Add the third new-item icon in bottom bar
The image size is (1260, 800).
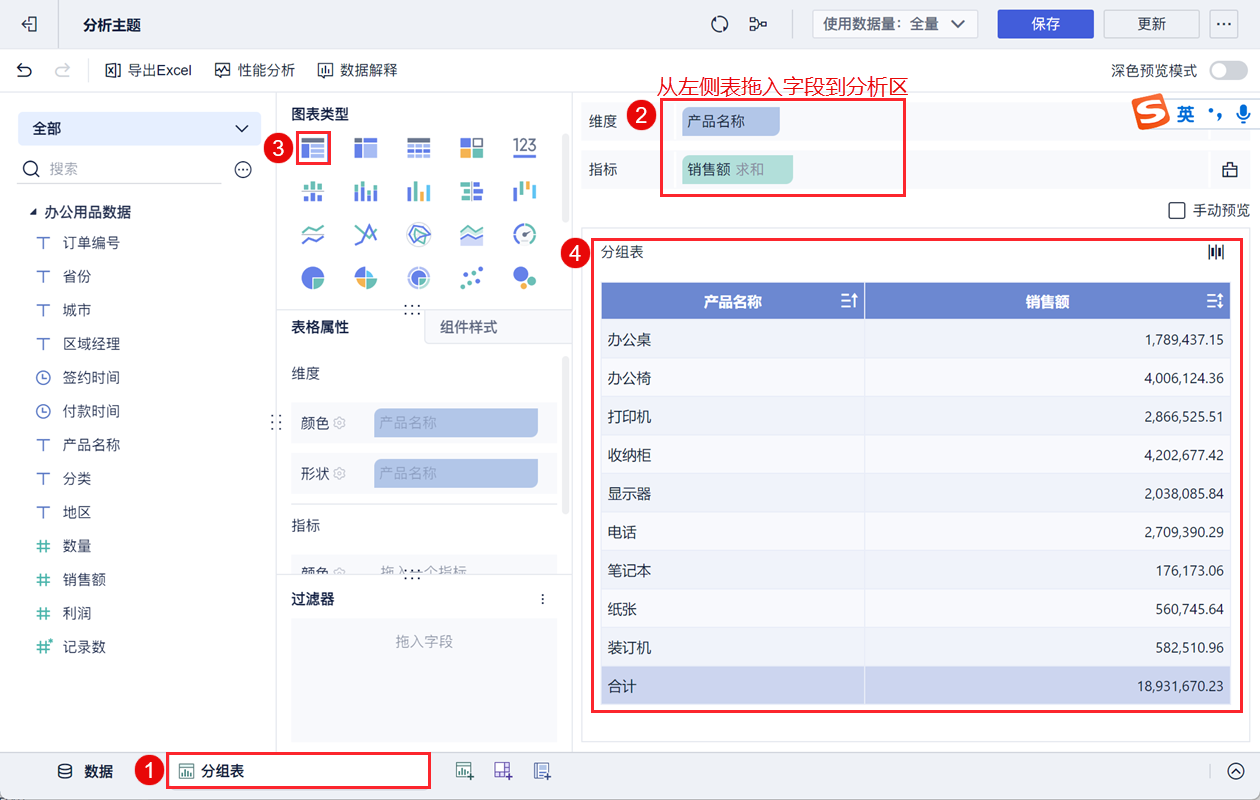542,771
